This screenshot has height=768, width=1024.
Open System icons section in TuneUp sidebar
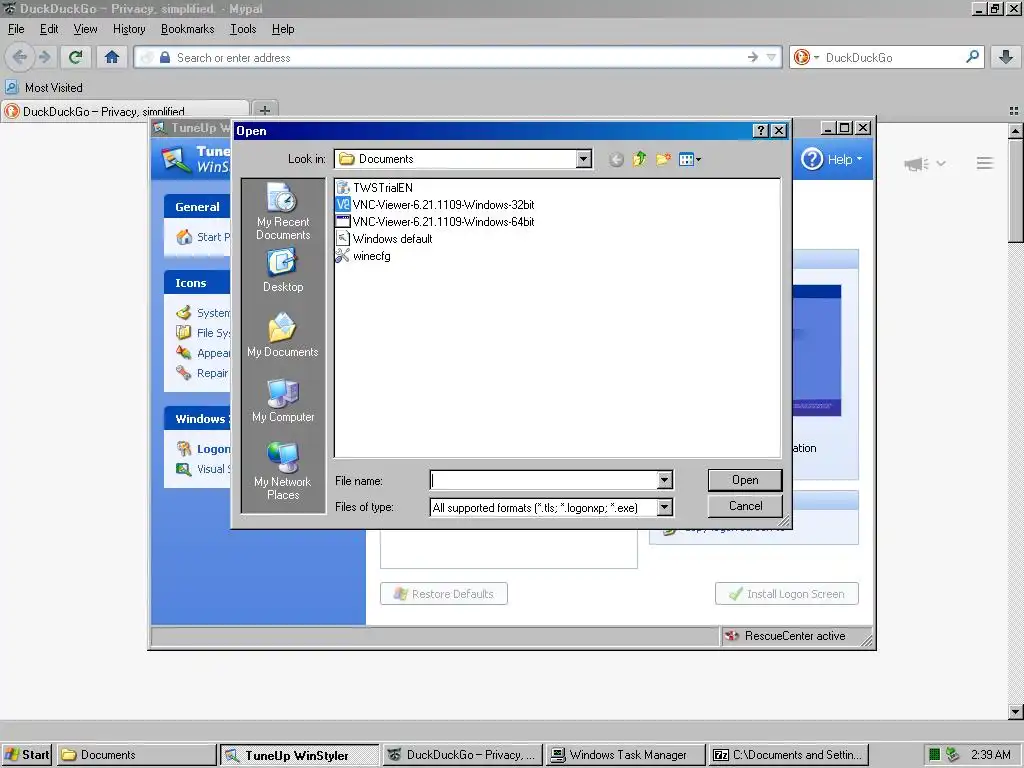pyautogui.click(x=203, y=313)
